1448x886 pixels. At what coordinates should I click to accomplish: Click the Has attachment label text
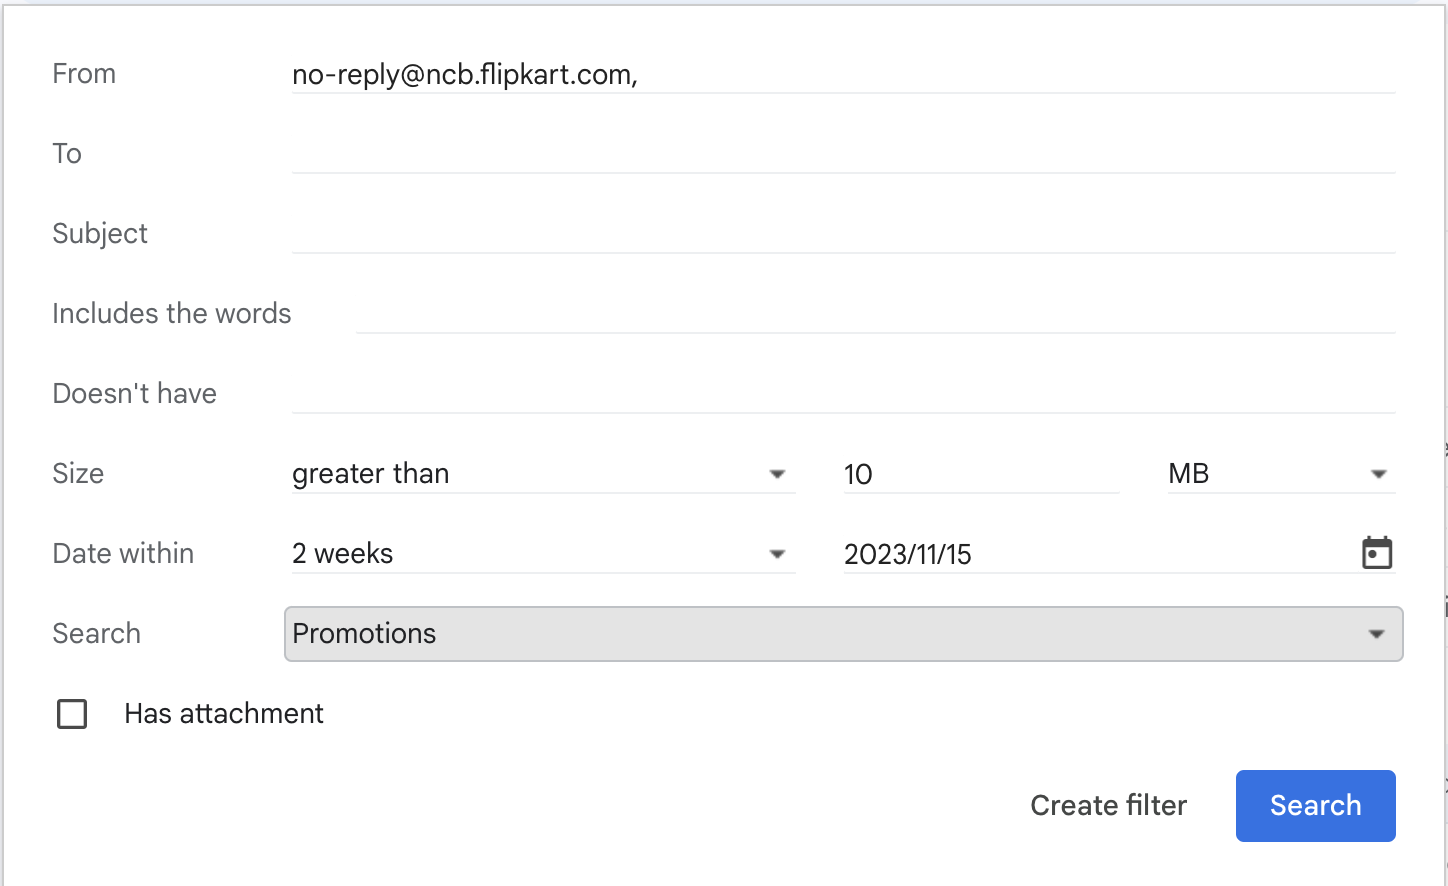pos(224,714)
